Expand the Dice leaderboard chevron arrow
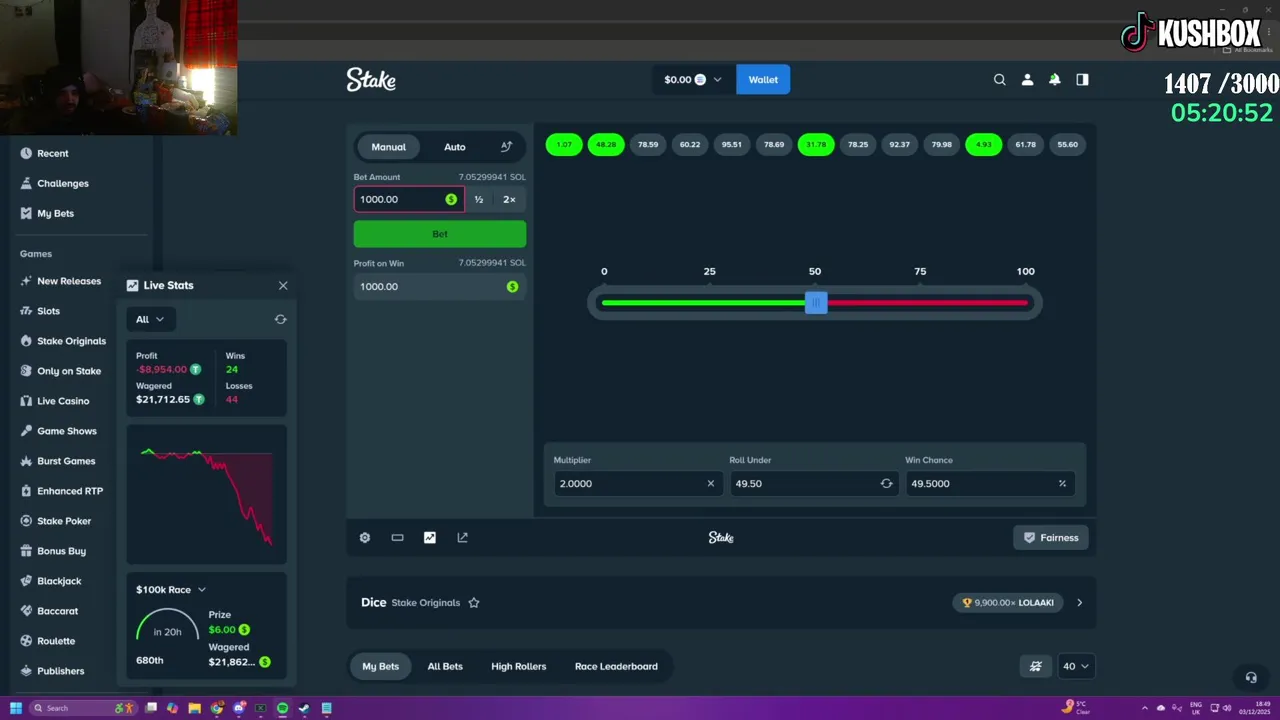1280x720 pixels. coord(1079,603)
